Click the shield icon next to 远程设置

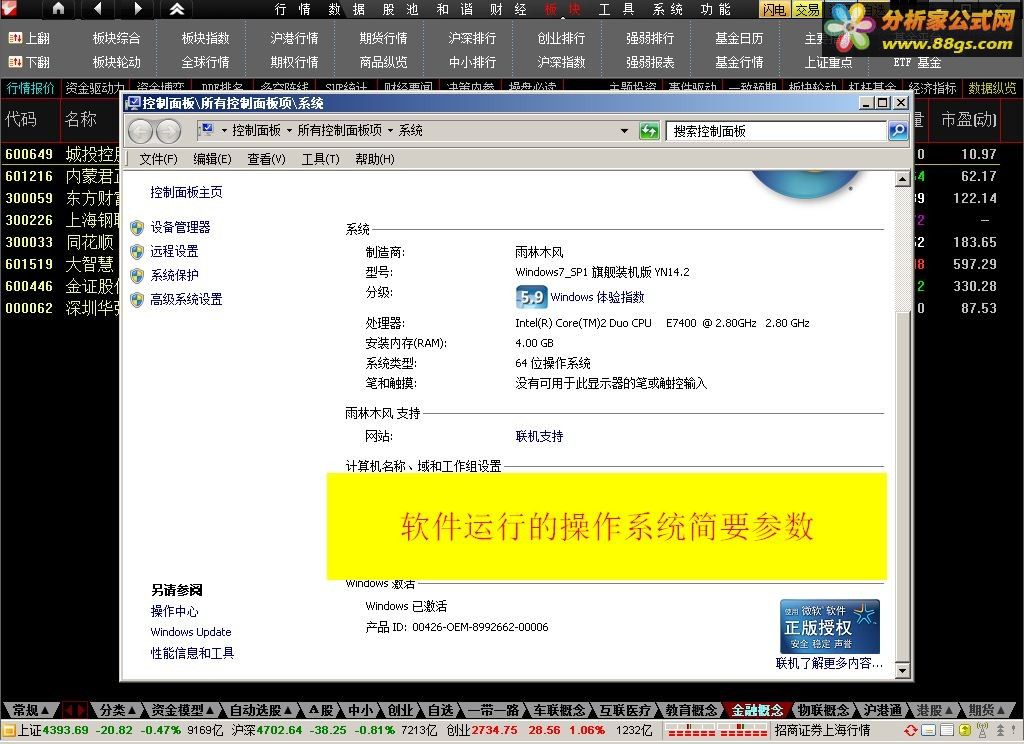coord(136,251)
